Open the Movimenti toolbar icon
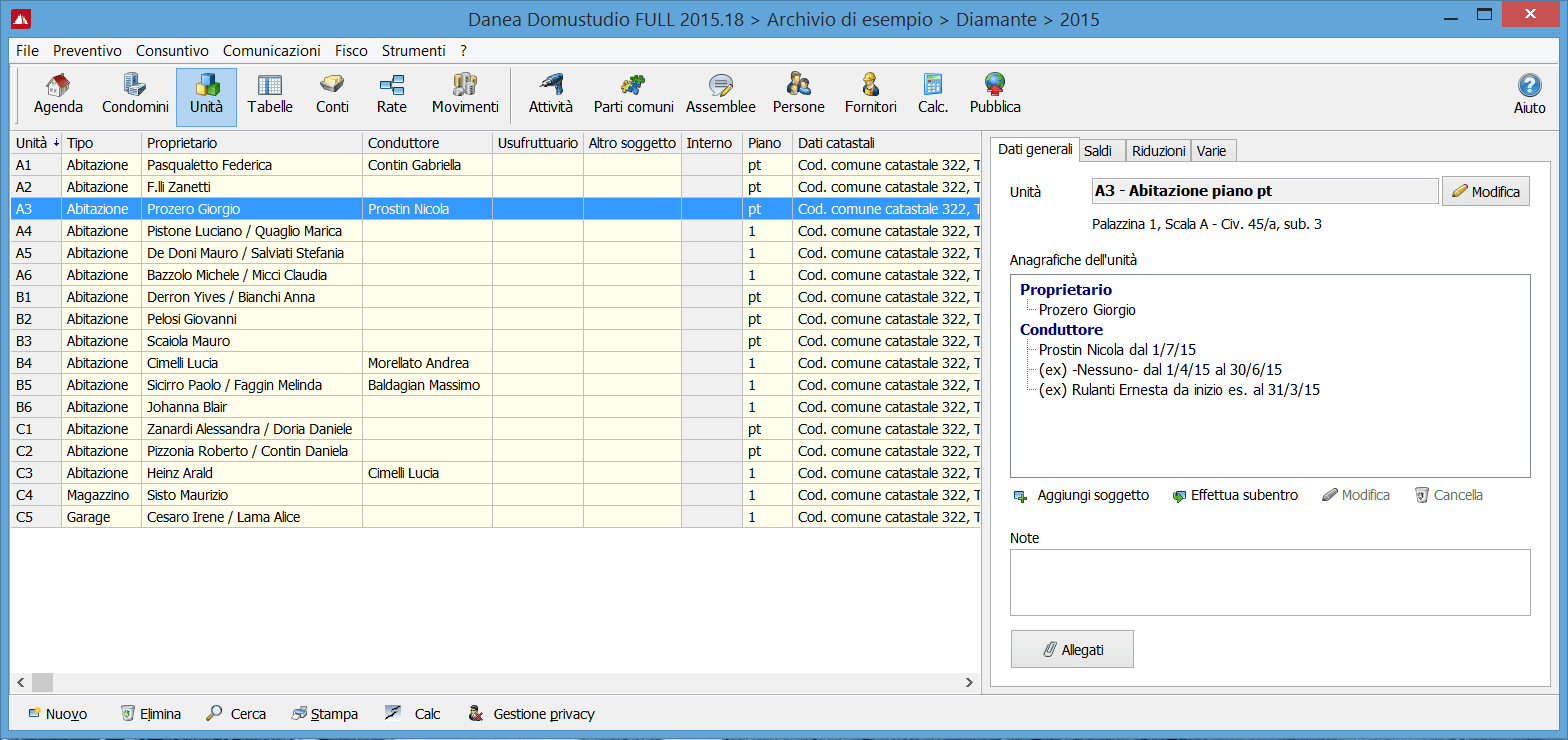The width and height of the screenshot is (1568, 740). point(465,96)
